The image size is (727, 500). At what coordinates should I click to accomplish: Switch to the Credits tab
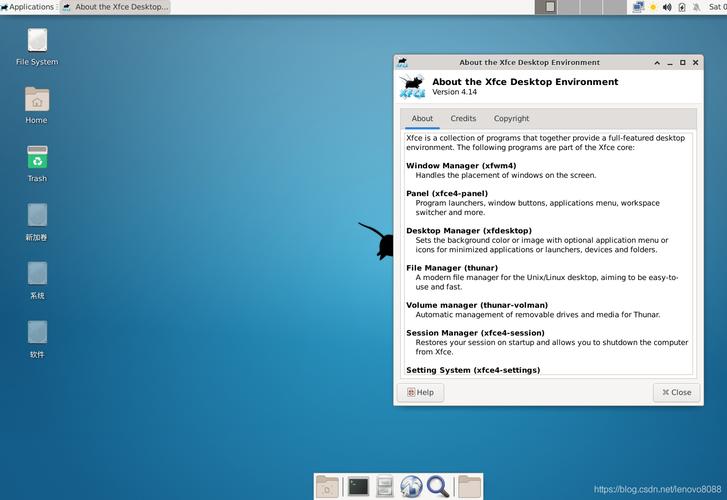pyautogui.click(x=463, y=119)
